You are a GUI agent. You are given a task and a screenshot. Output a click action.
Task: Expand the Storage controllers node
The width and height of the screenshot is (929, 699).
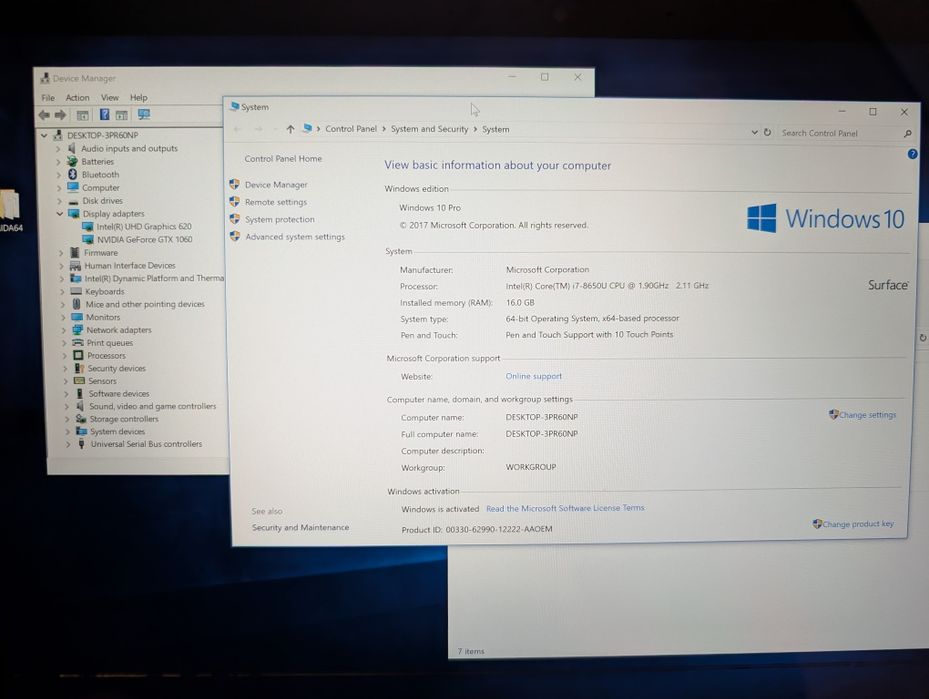point(67,419)
